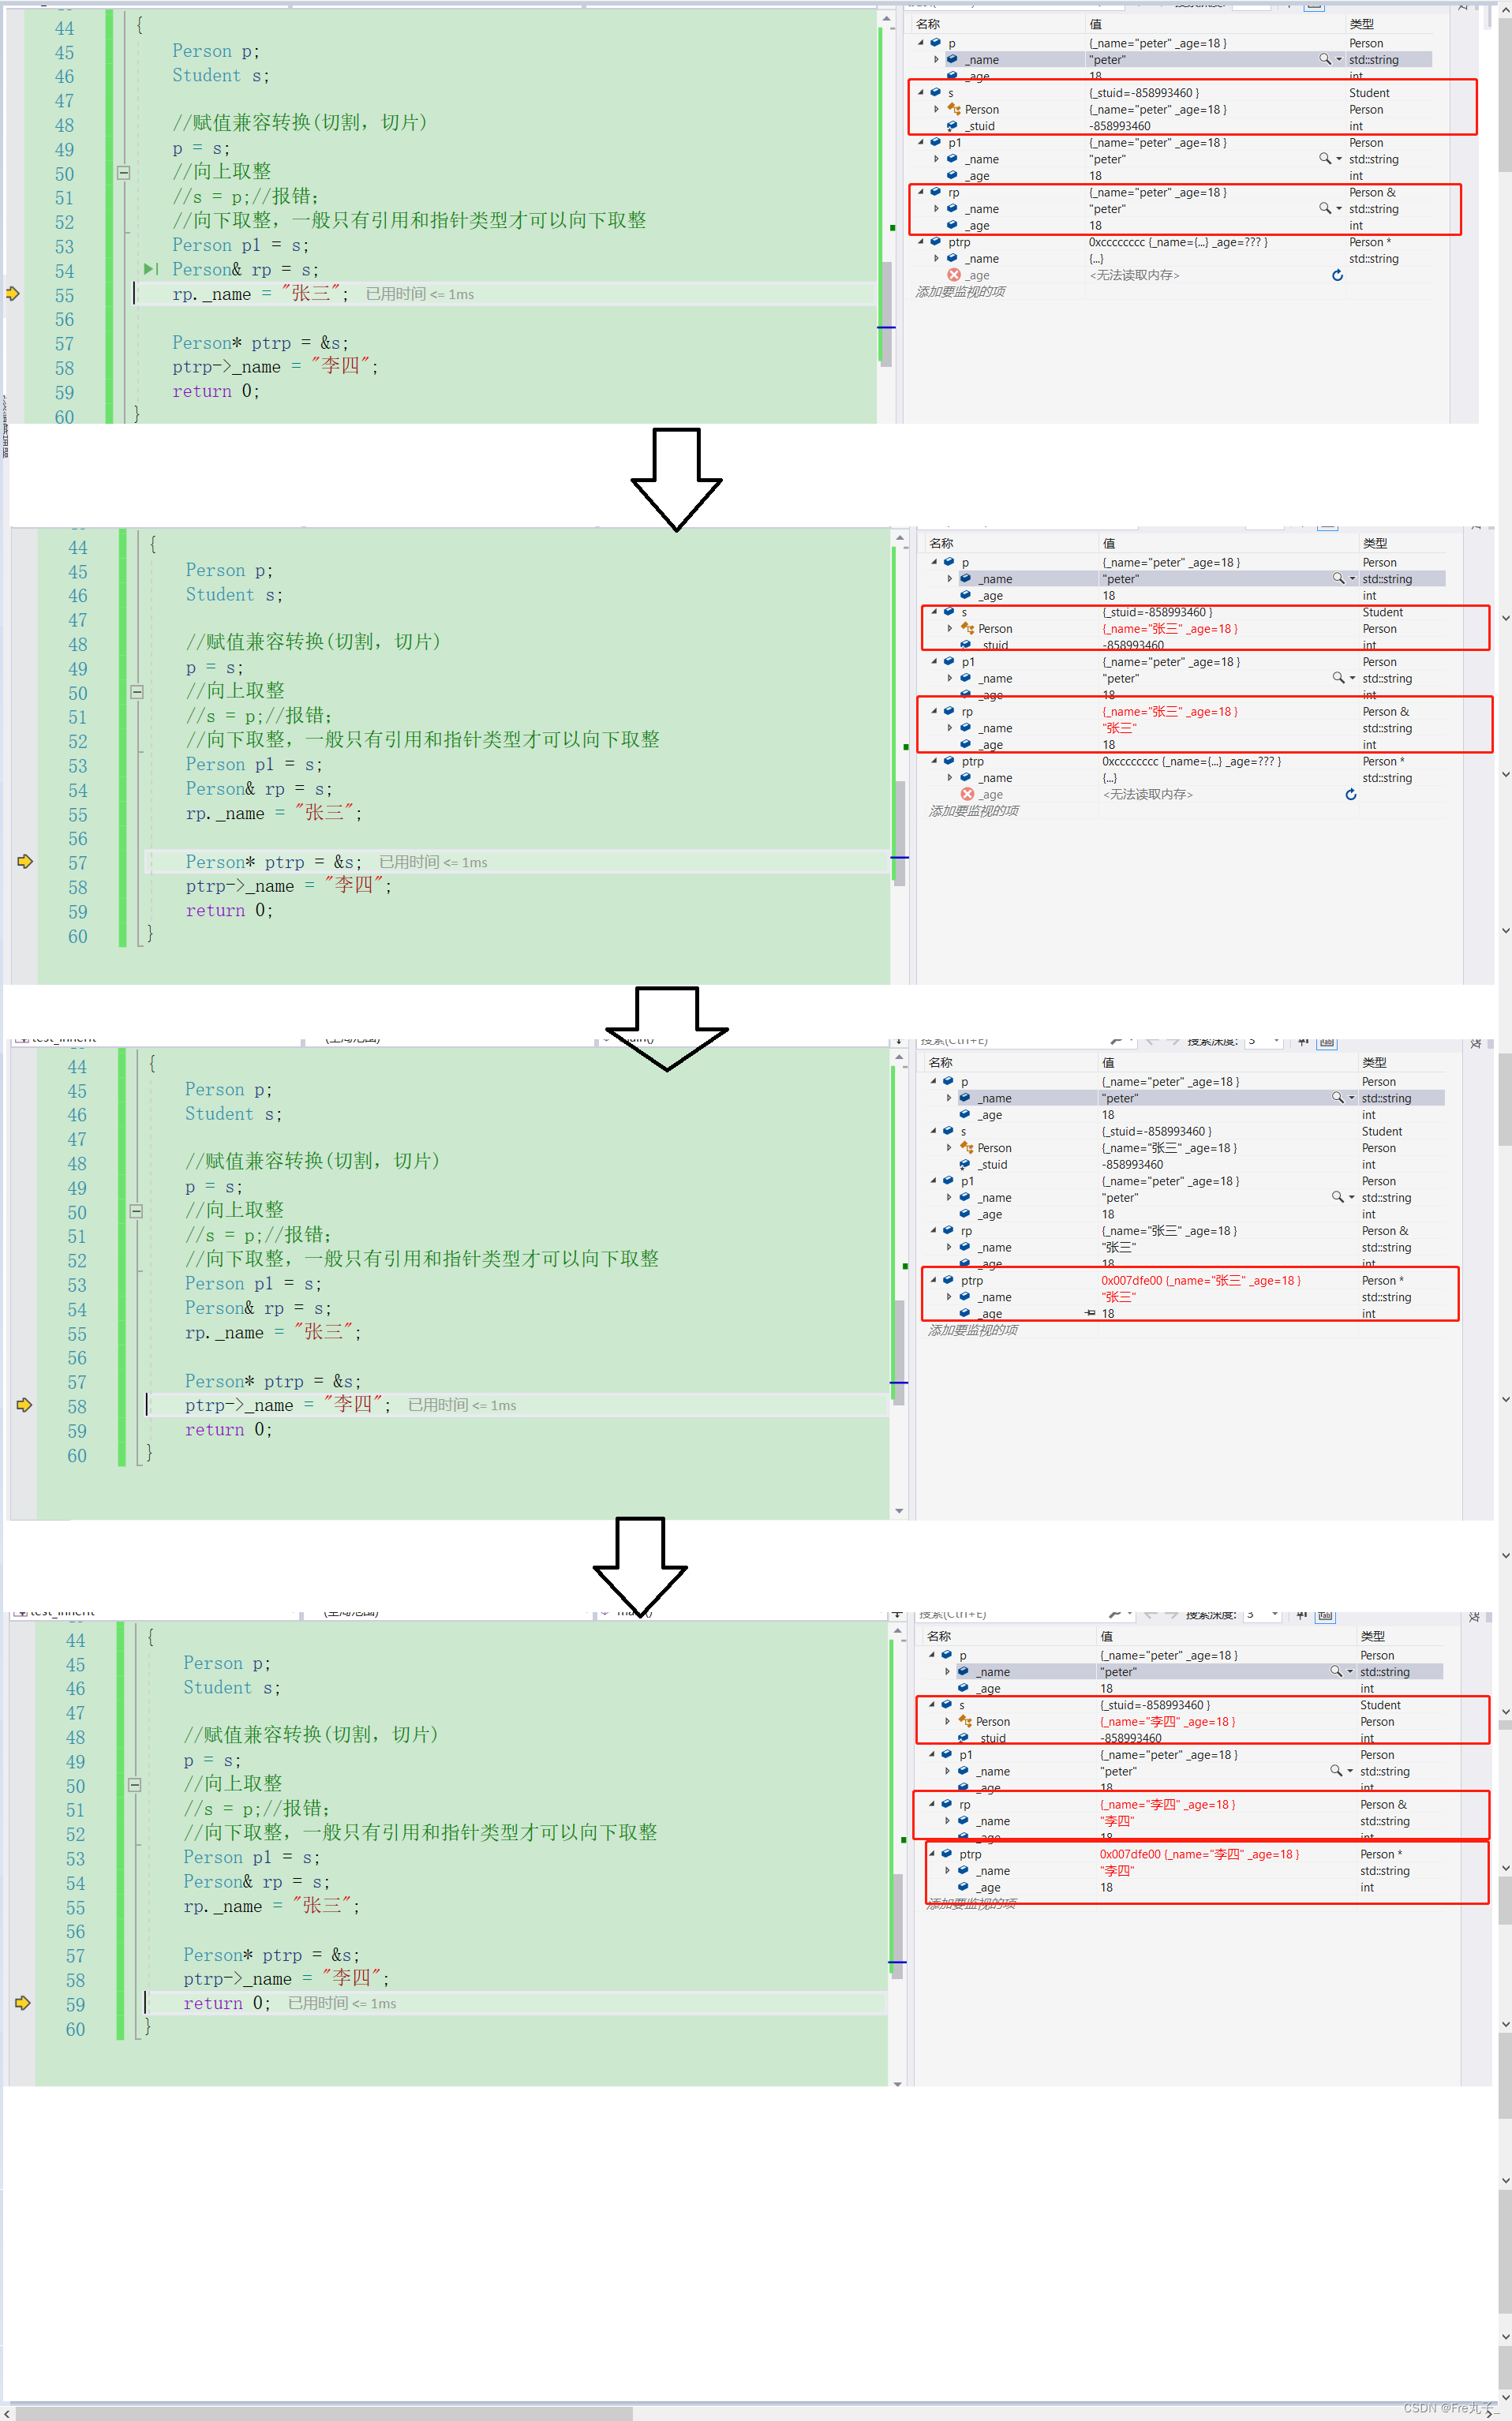Click 添加要监视的项 field in the first watch window
Viewport: 1512px width, 2421px height.
[x=960, y=292]
